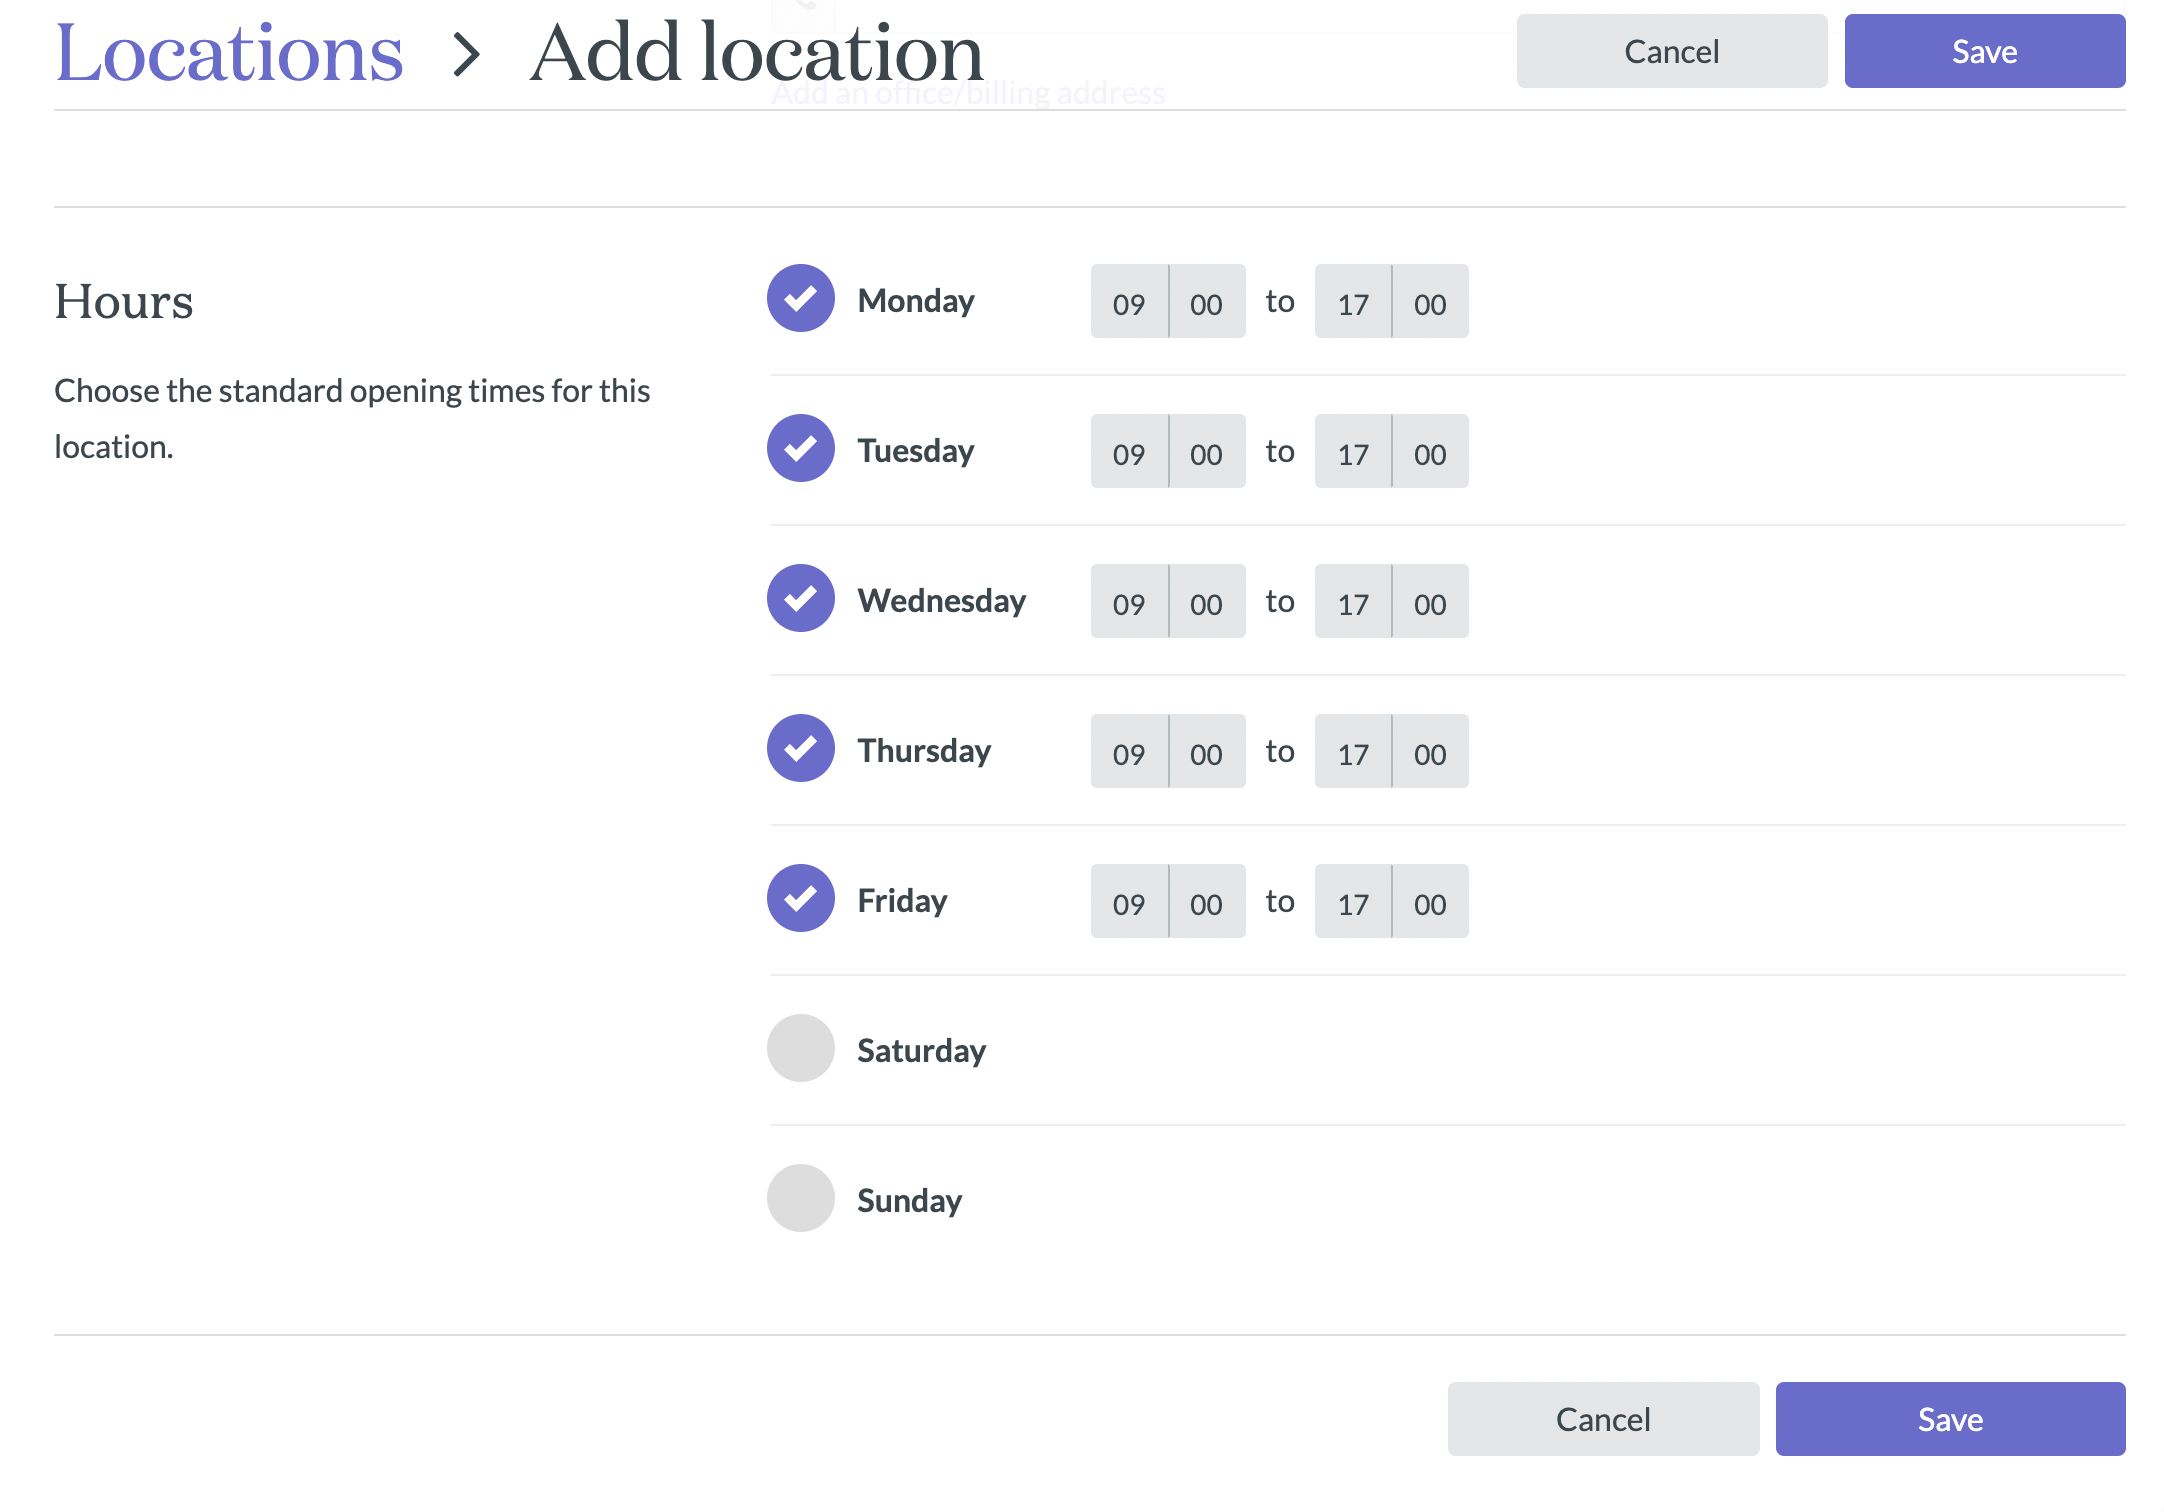The image size is (2164, 1512).
Task: Toggle off the Wednesday checkmark
Action: coord(800,599)
